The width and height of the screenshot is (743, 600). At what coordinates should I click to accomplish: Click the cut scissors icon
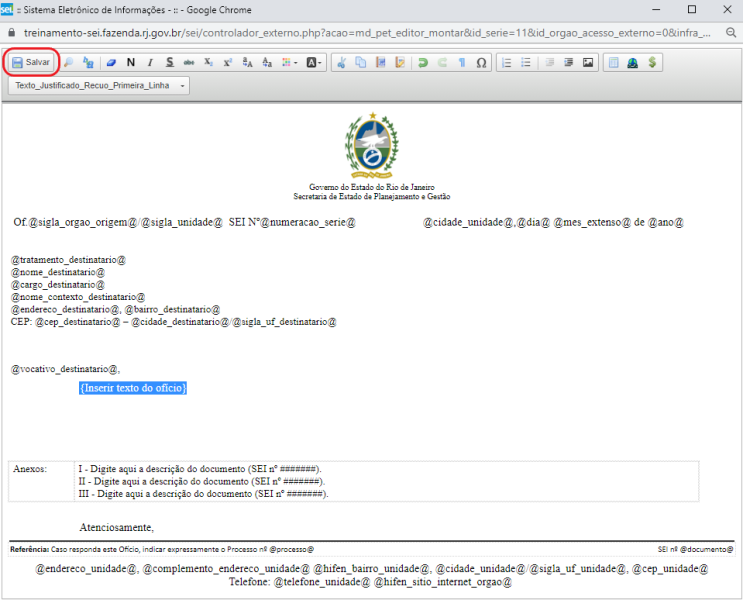[x=341, y=62]
